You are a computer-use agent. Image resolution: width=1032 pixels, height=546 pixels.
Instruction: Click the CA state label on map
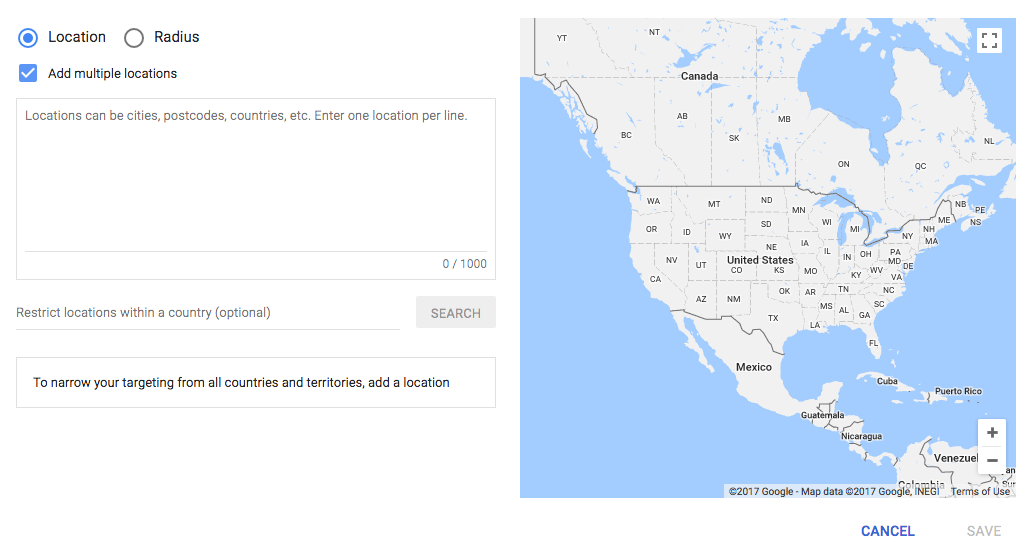656,279
